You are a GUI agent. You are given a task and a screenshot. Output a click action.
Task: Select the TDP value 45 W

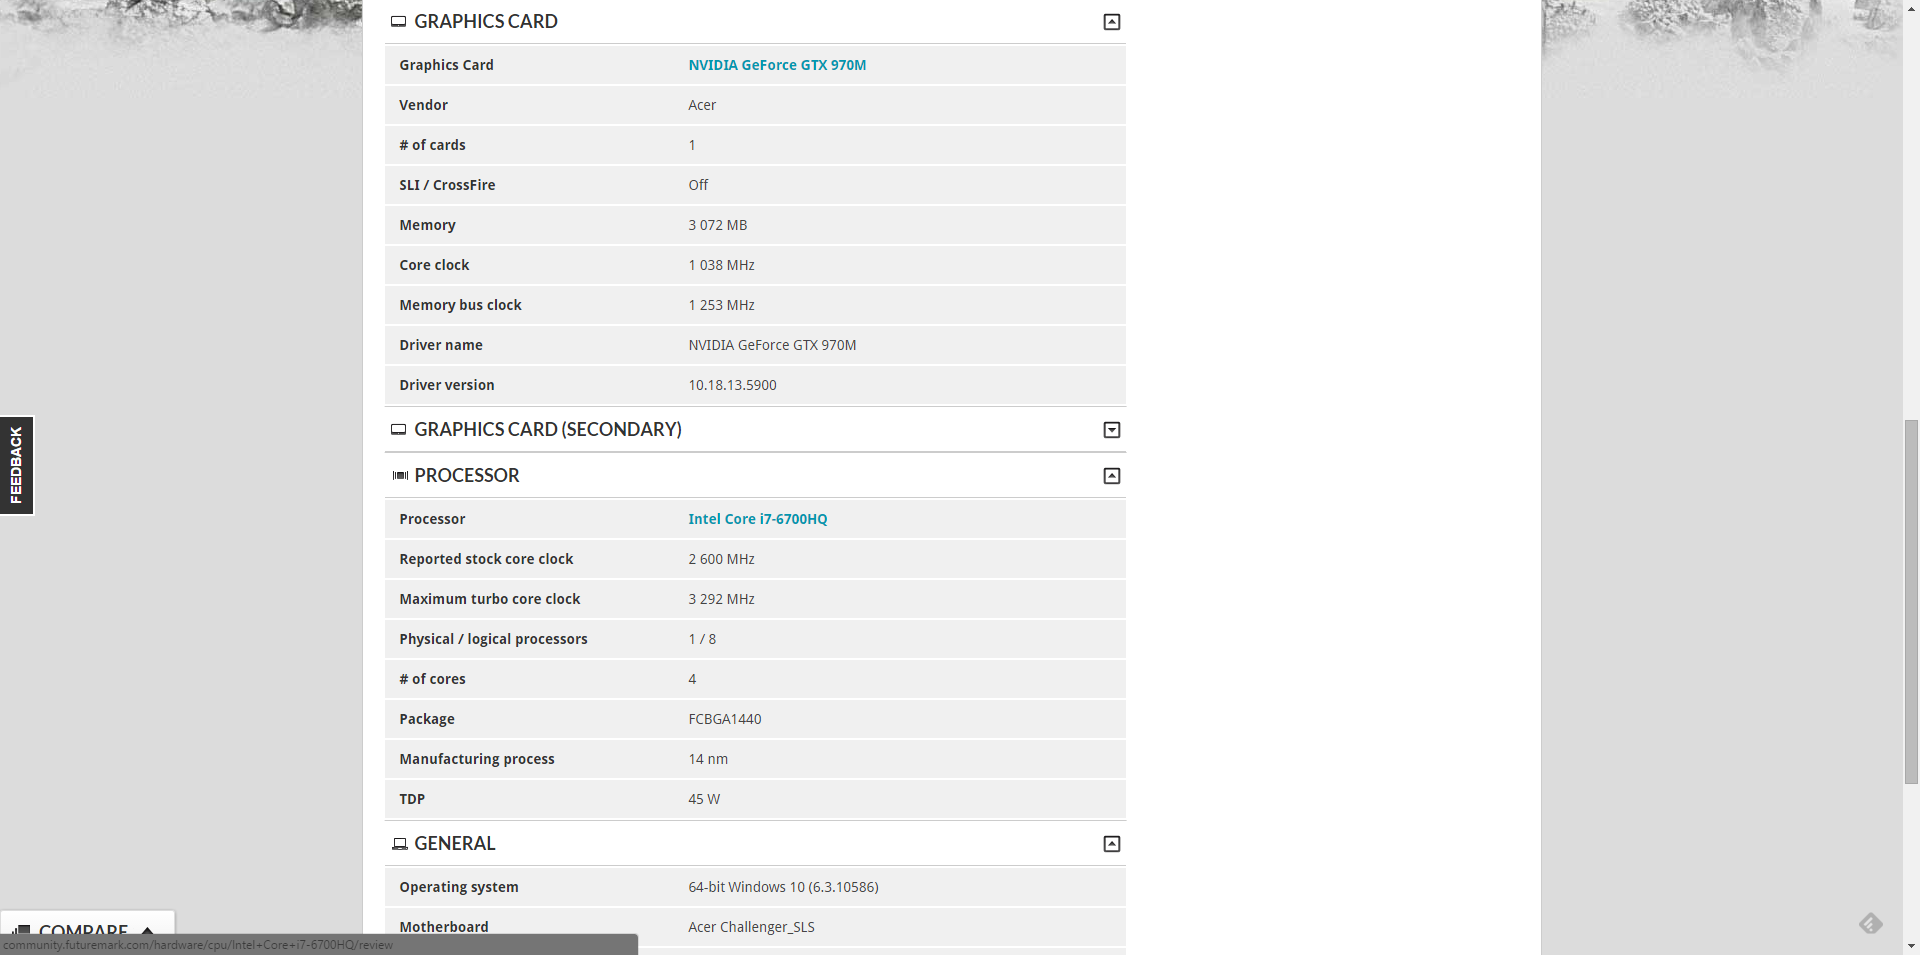point(704,799)
